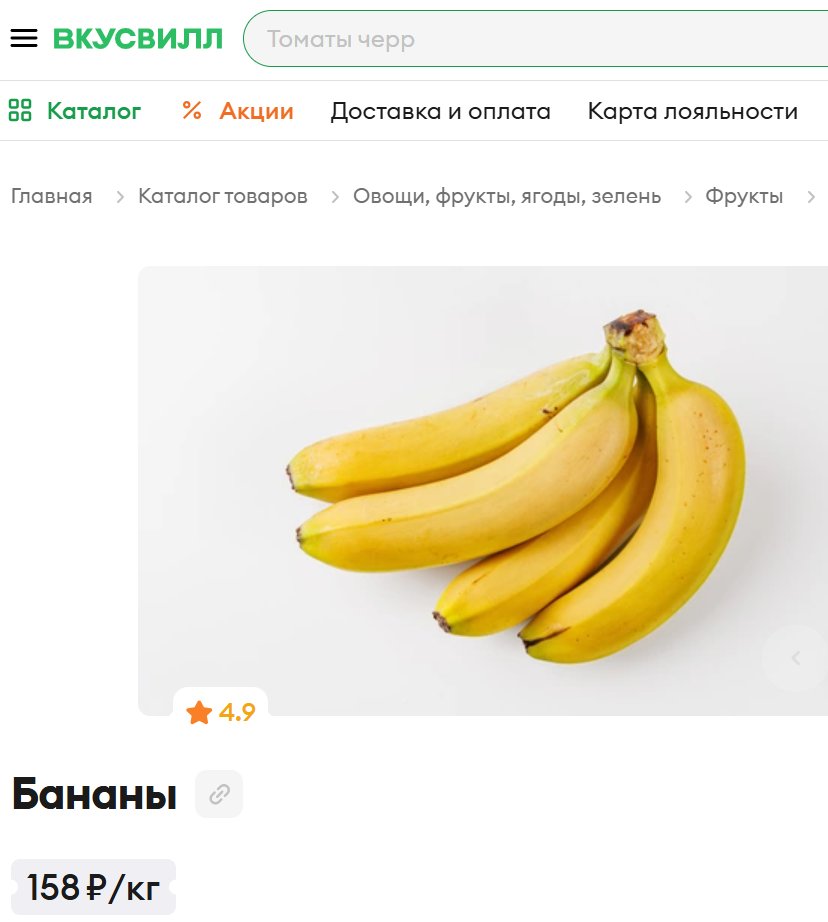The height and width of the screenshot is (922, 828).
Task: Copy product link using chain icon
Action: point(219,794)
